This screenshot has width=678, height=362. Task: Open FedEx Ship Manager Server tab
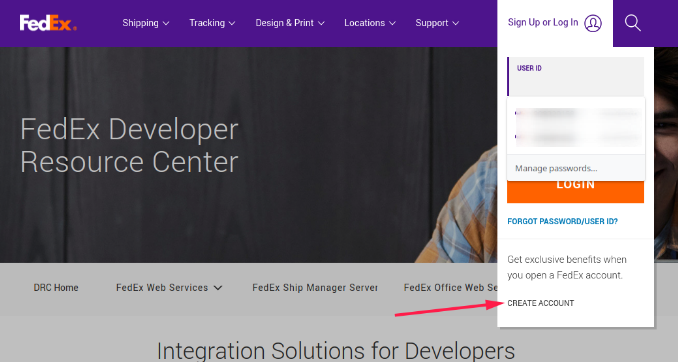click(315, 288)
